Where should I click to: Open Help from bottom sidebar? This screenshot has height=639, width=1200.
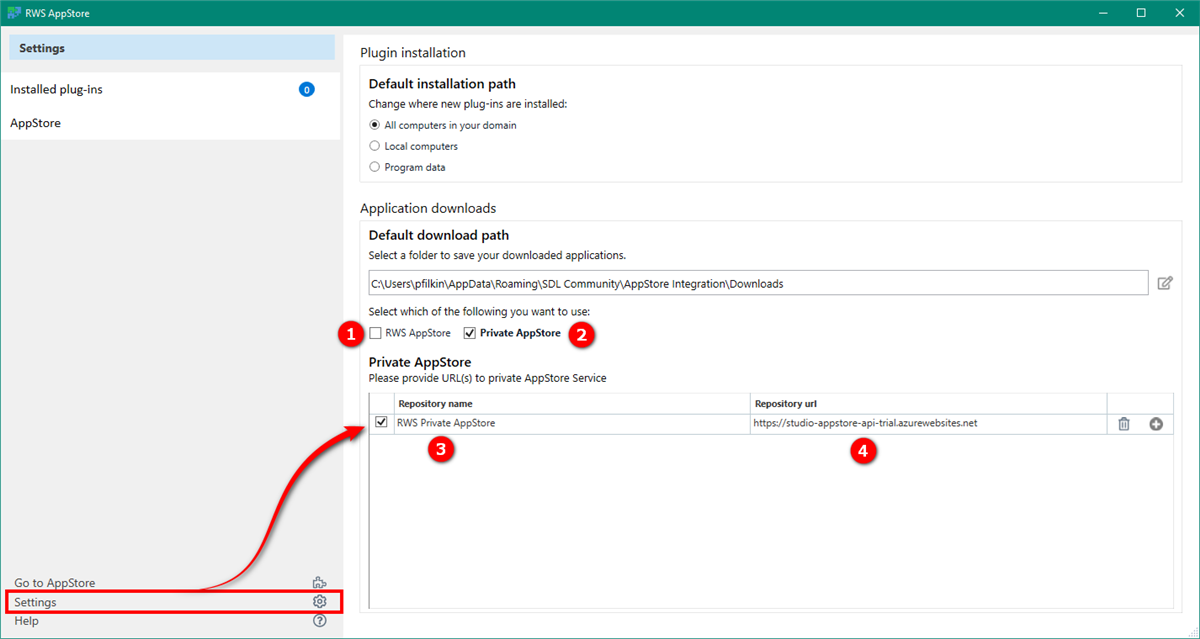coord(26,621)
